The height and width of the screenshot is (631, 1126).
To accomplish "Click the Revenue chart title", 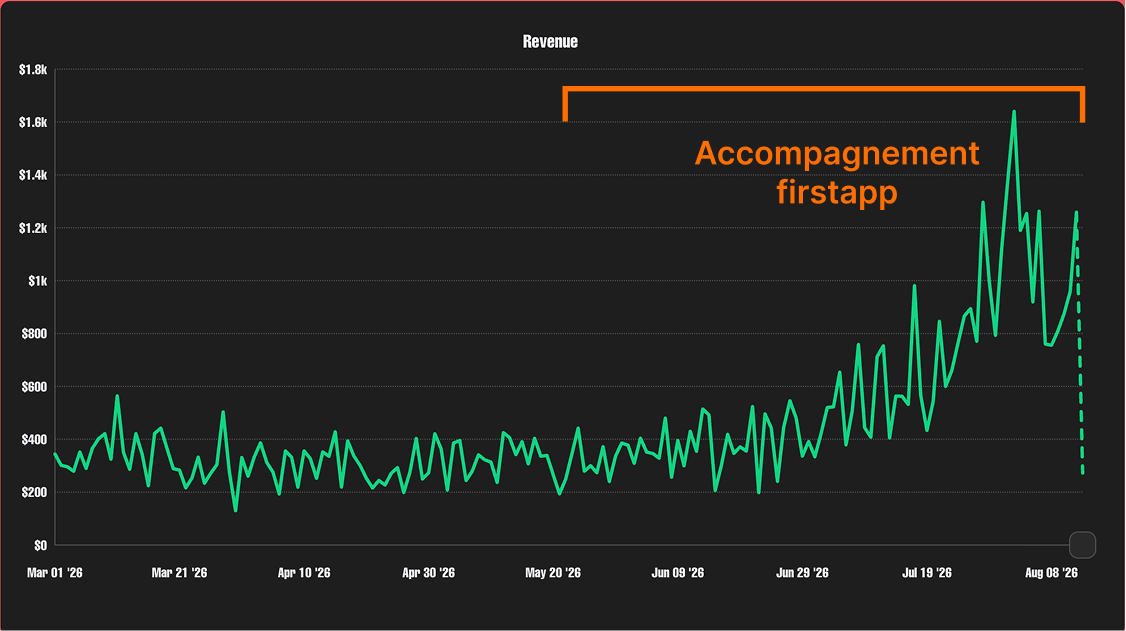I will tap(550, 42).
